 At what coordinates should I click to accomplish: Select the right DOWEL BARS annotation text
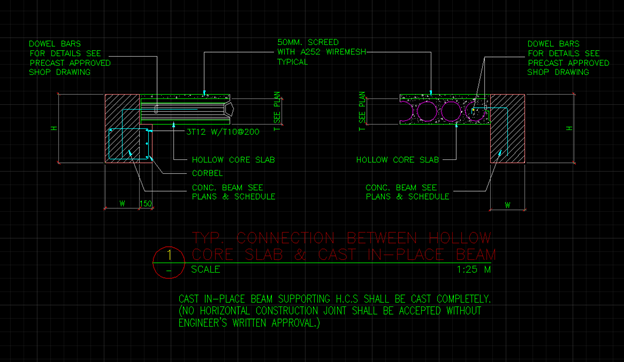568,58
